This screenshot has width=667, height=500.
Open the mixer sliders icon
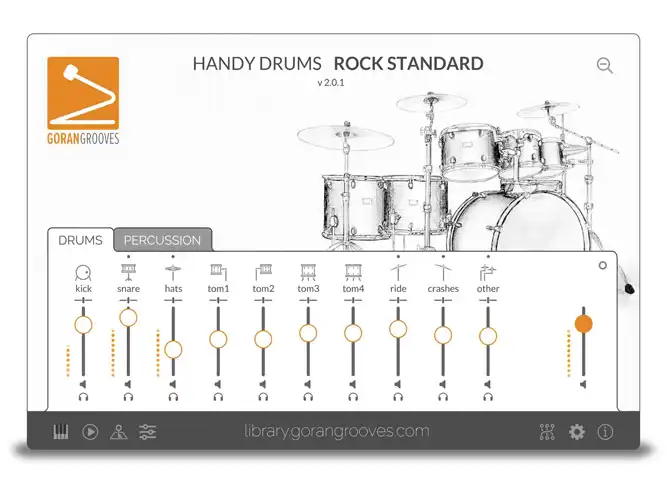148,432
